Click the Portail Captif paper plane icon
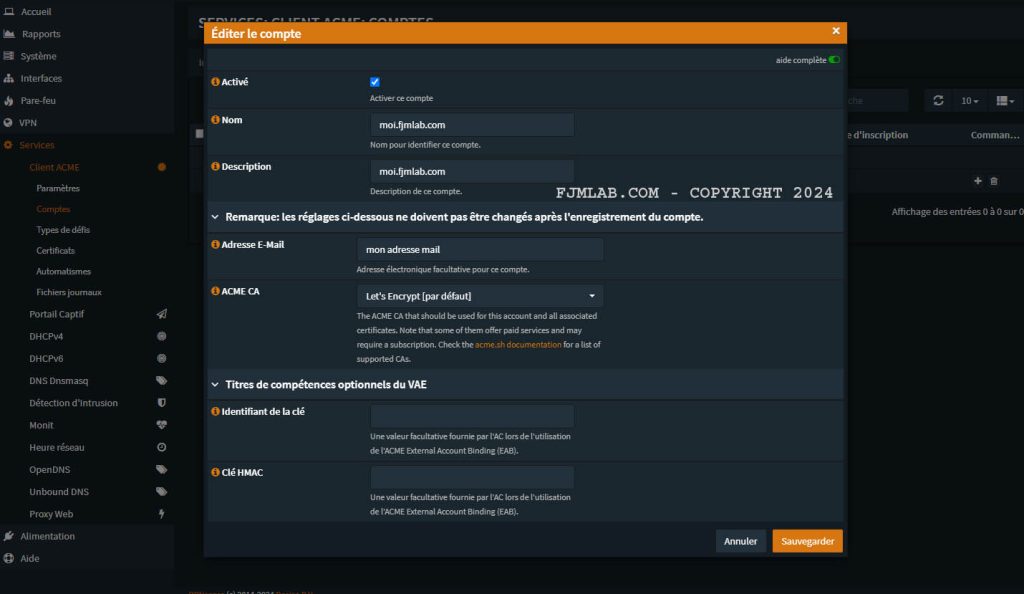Image resolution: width=1024 pixels, height=594 pixels. click(x=161, y=314)
